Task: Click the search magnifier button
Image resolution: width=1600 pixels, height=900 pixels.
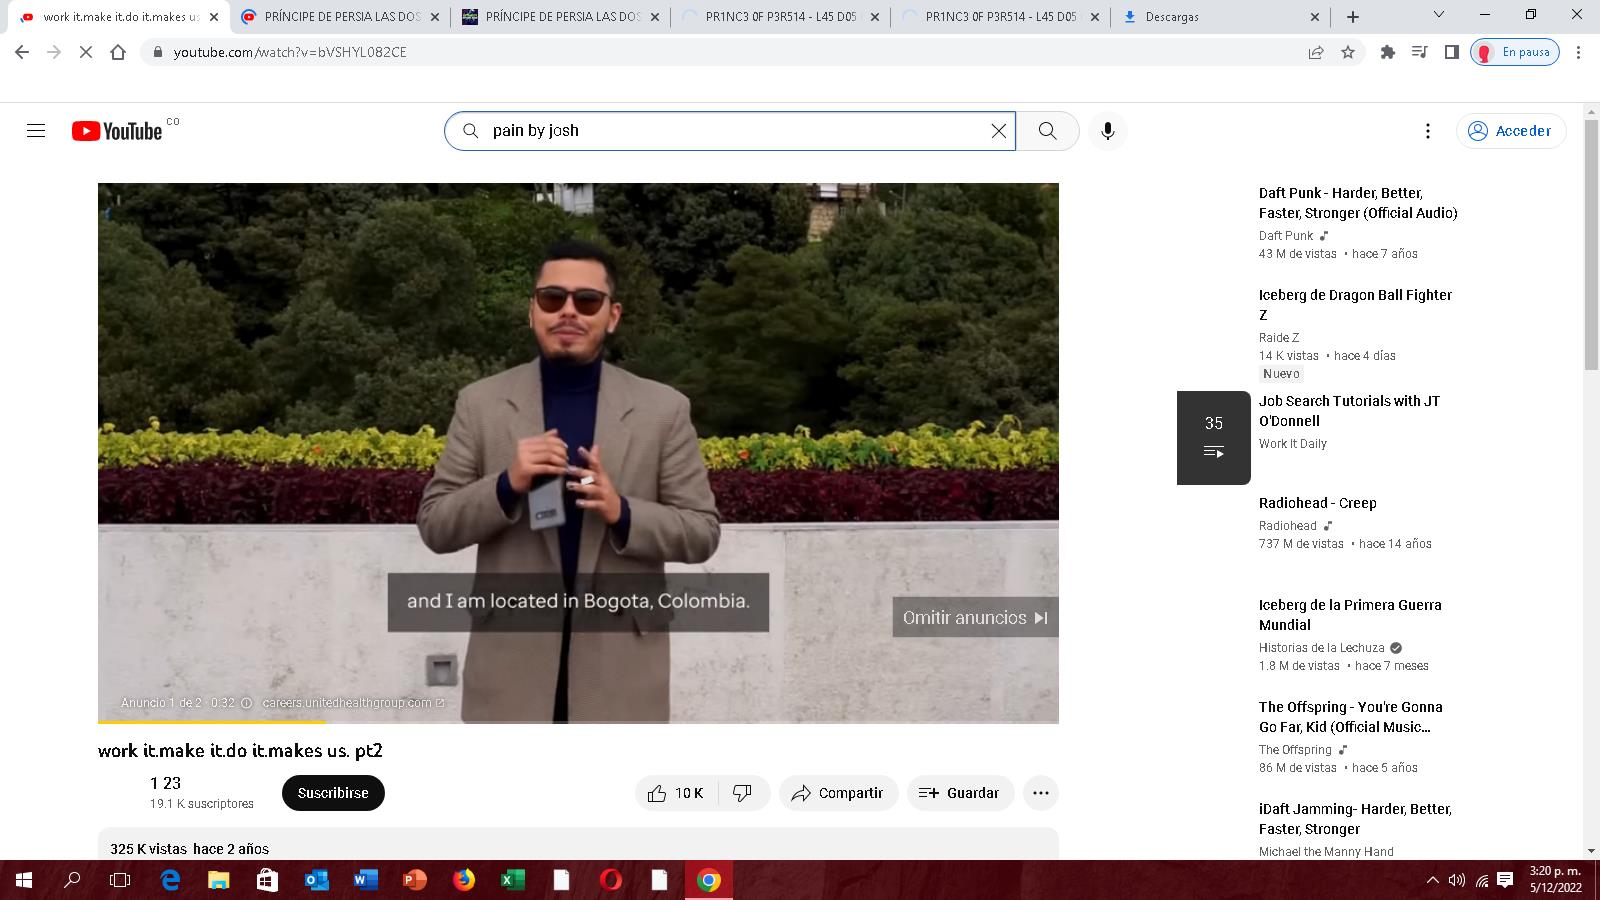Action: [x=1047, y=131]
